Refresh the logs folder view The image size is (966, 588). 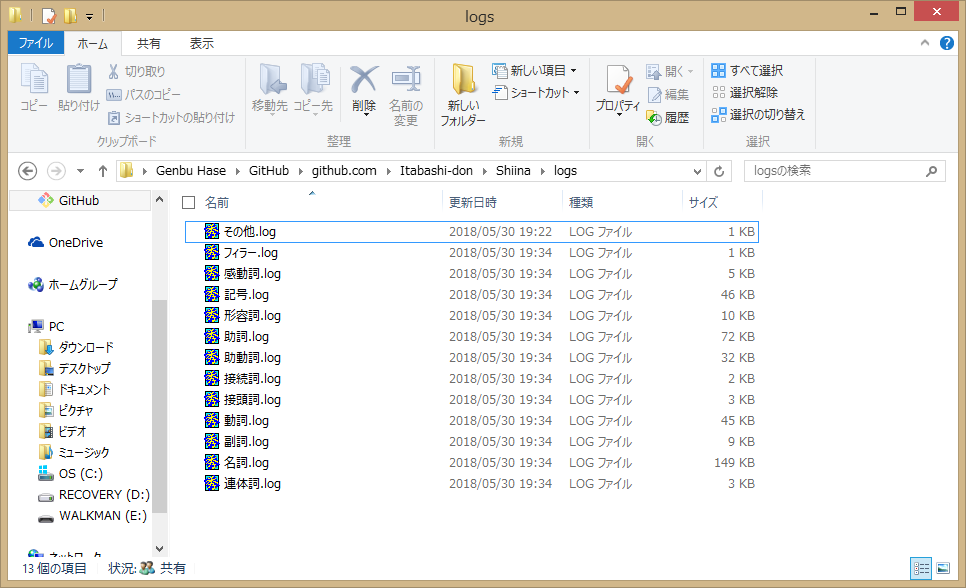(x=719, y=171)
